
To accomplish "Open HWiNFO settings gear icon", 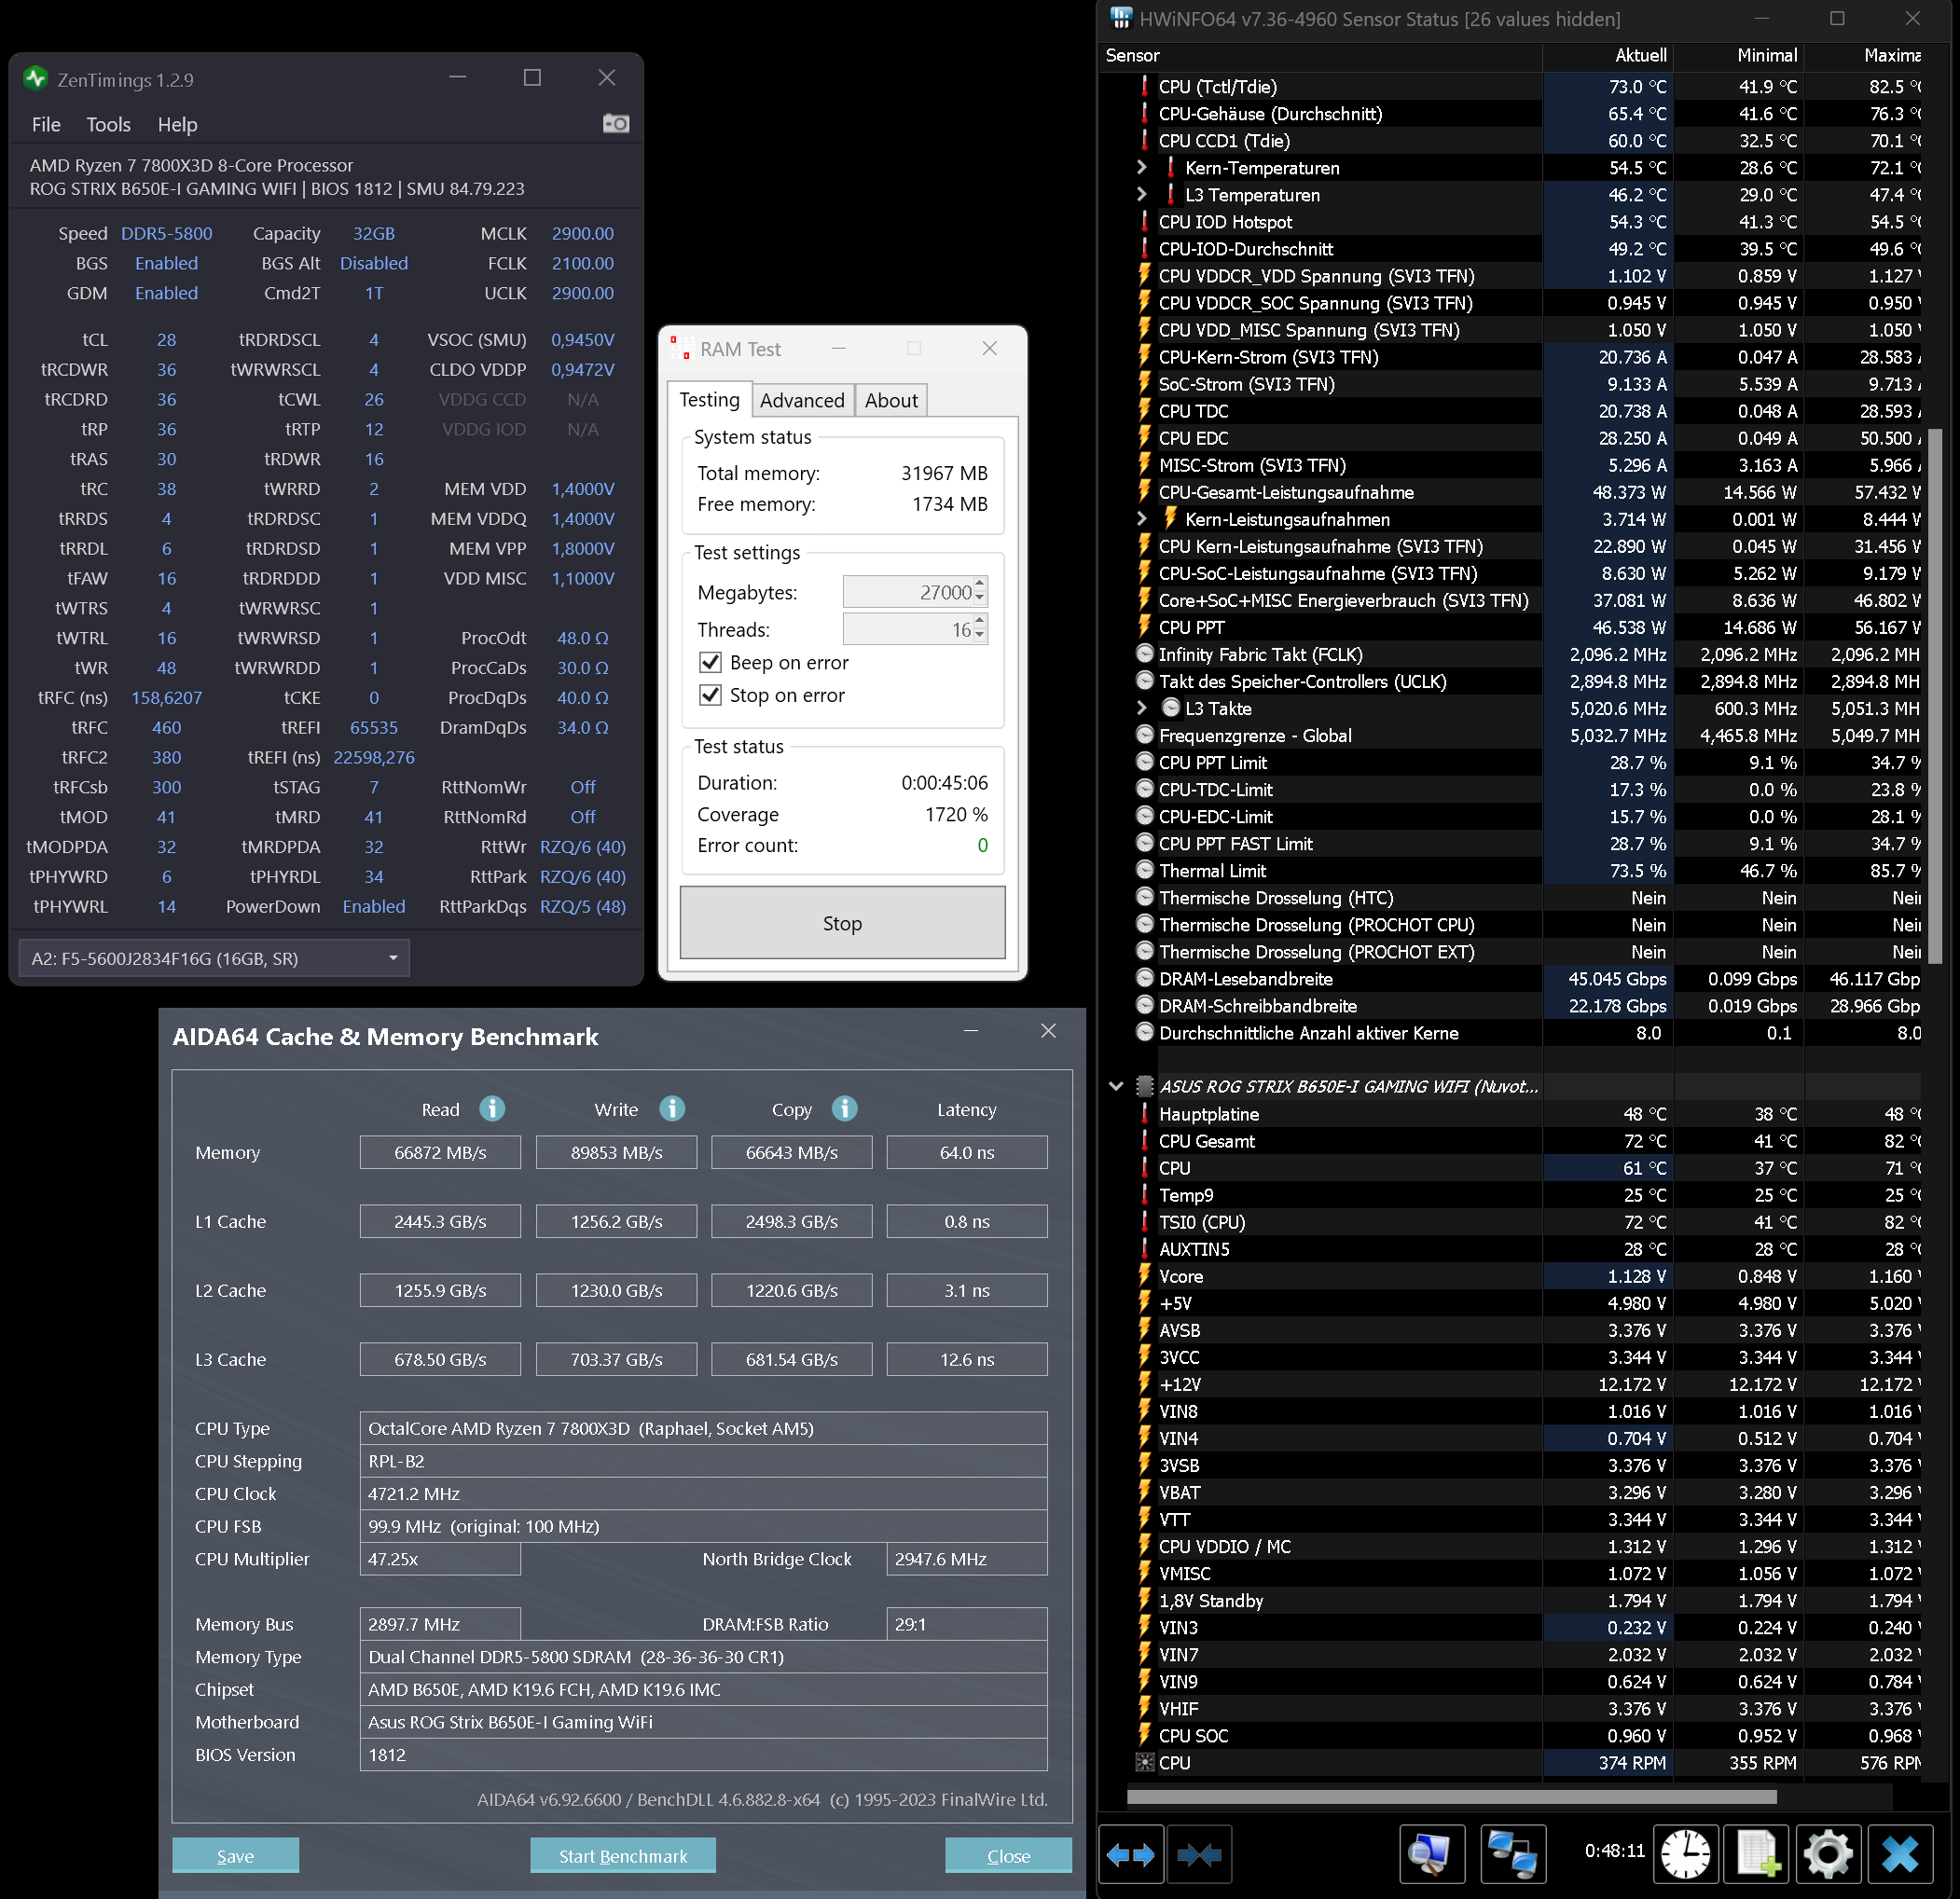I will 1828,1855.
